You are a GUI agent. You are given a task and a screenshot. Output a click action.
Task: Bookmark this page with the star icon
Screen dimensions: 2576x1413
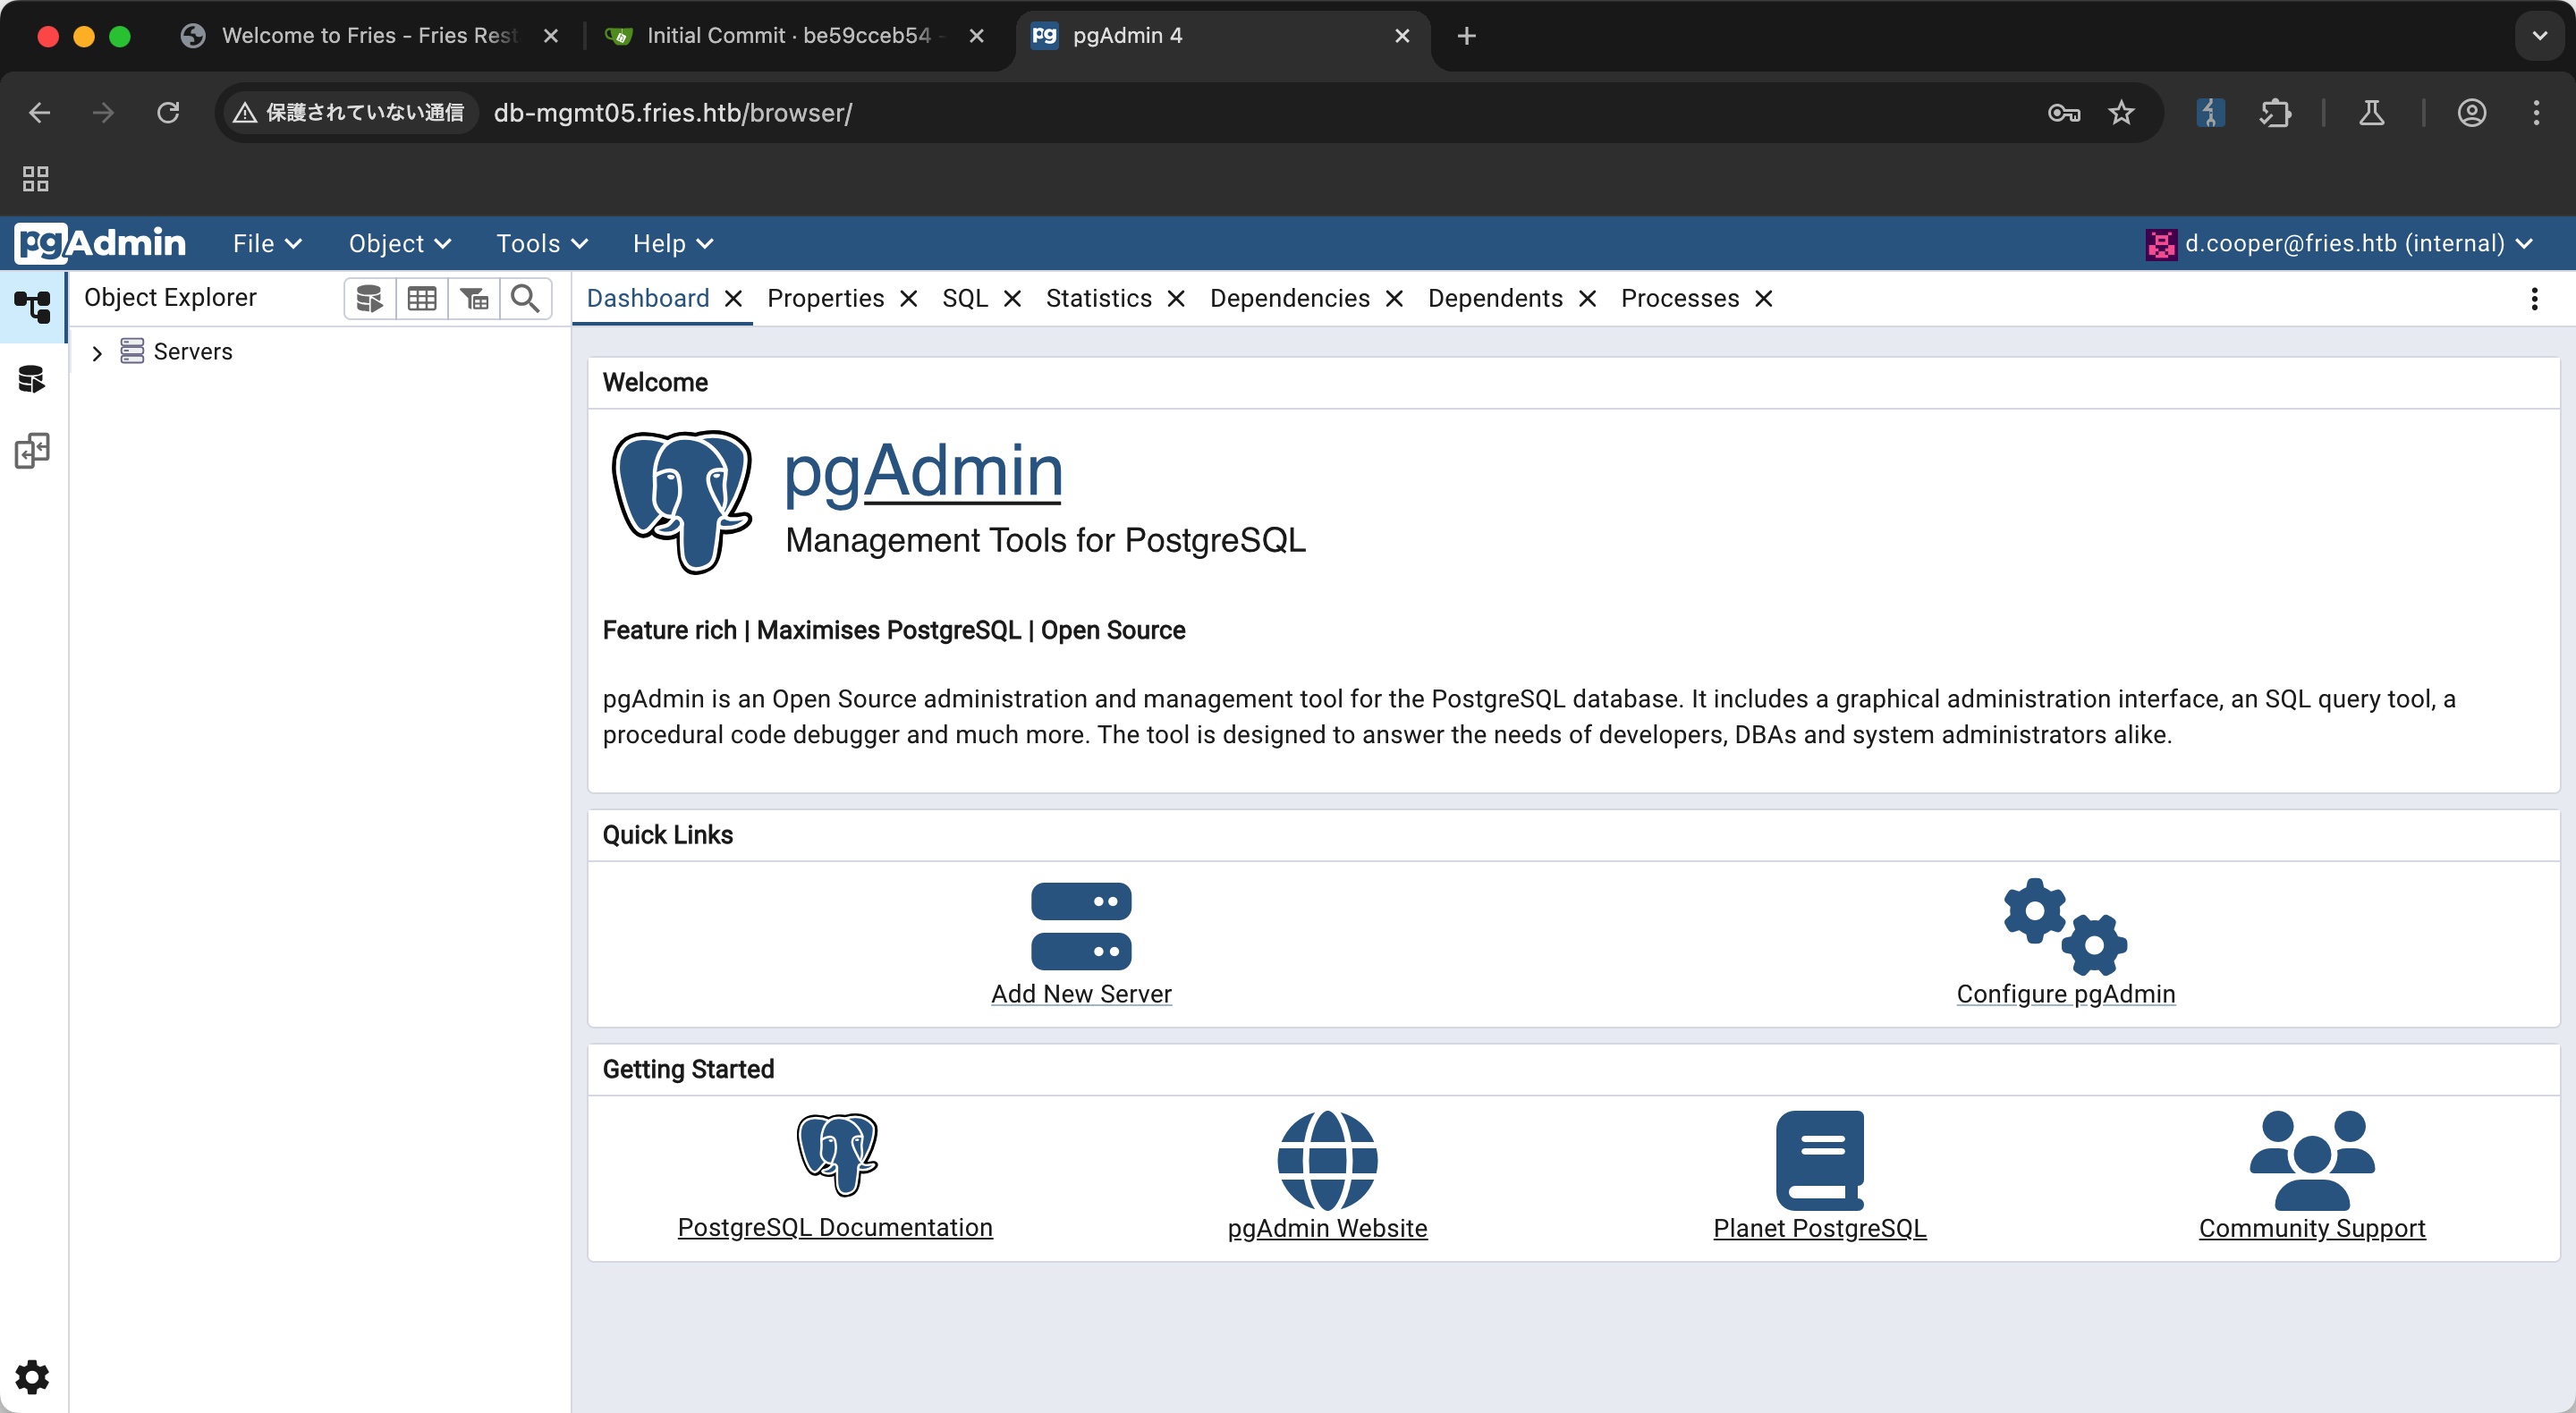tap(2121, 113)
